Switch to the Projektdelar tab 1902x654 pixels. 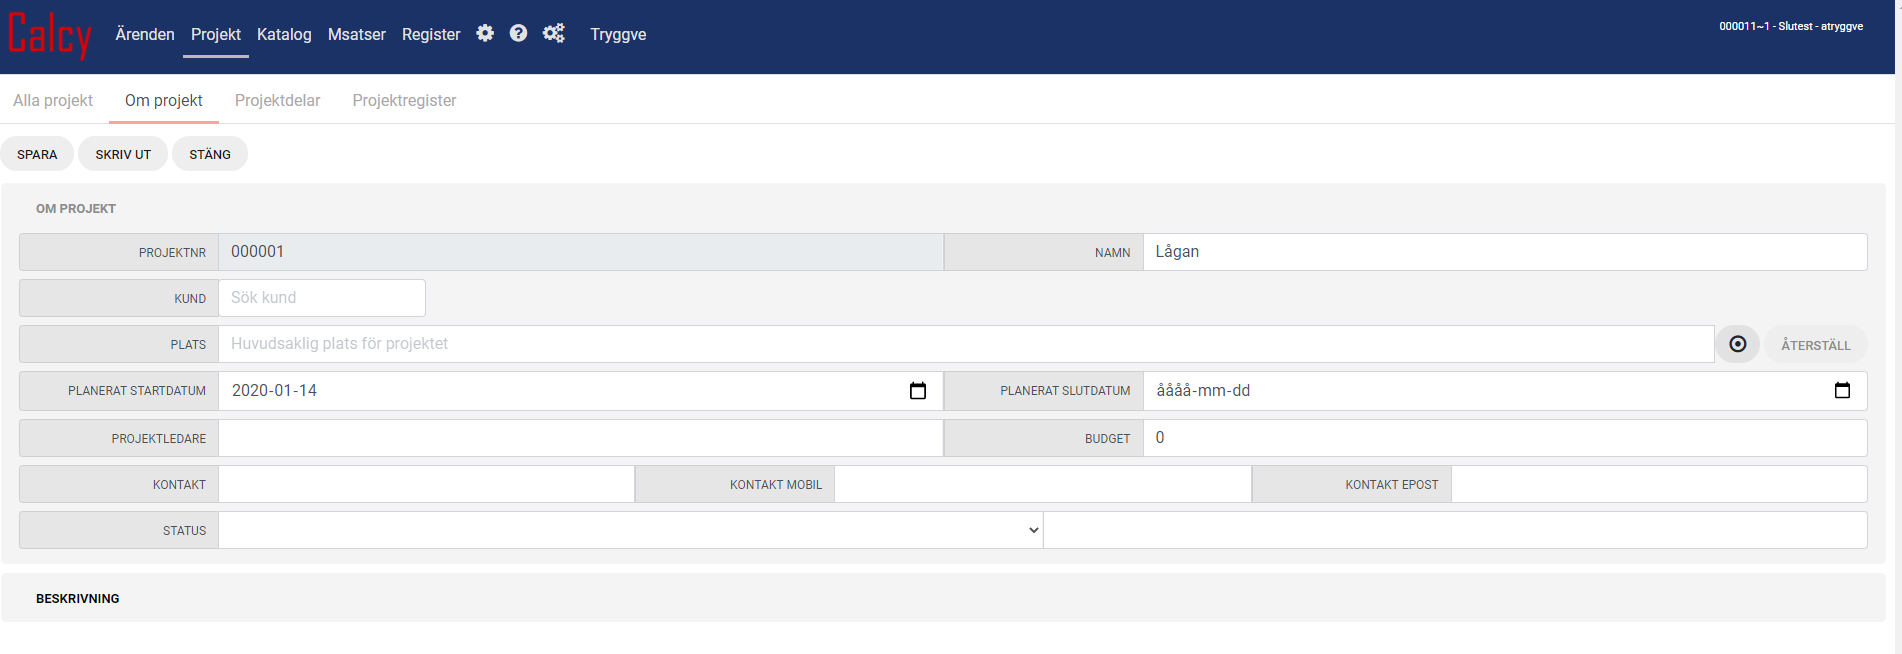click(277, 100)
